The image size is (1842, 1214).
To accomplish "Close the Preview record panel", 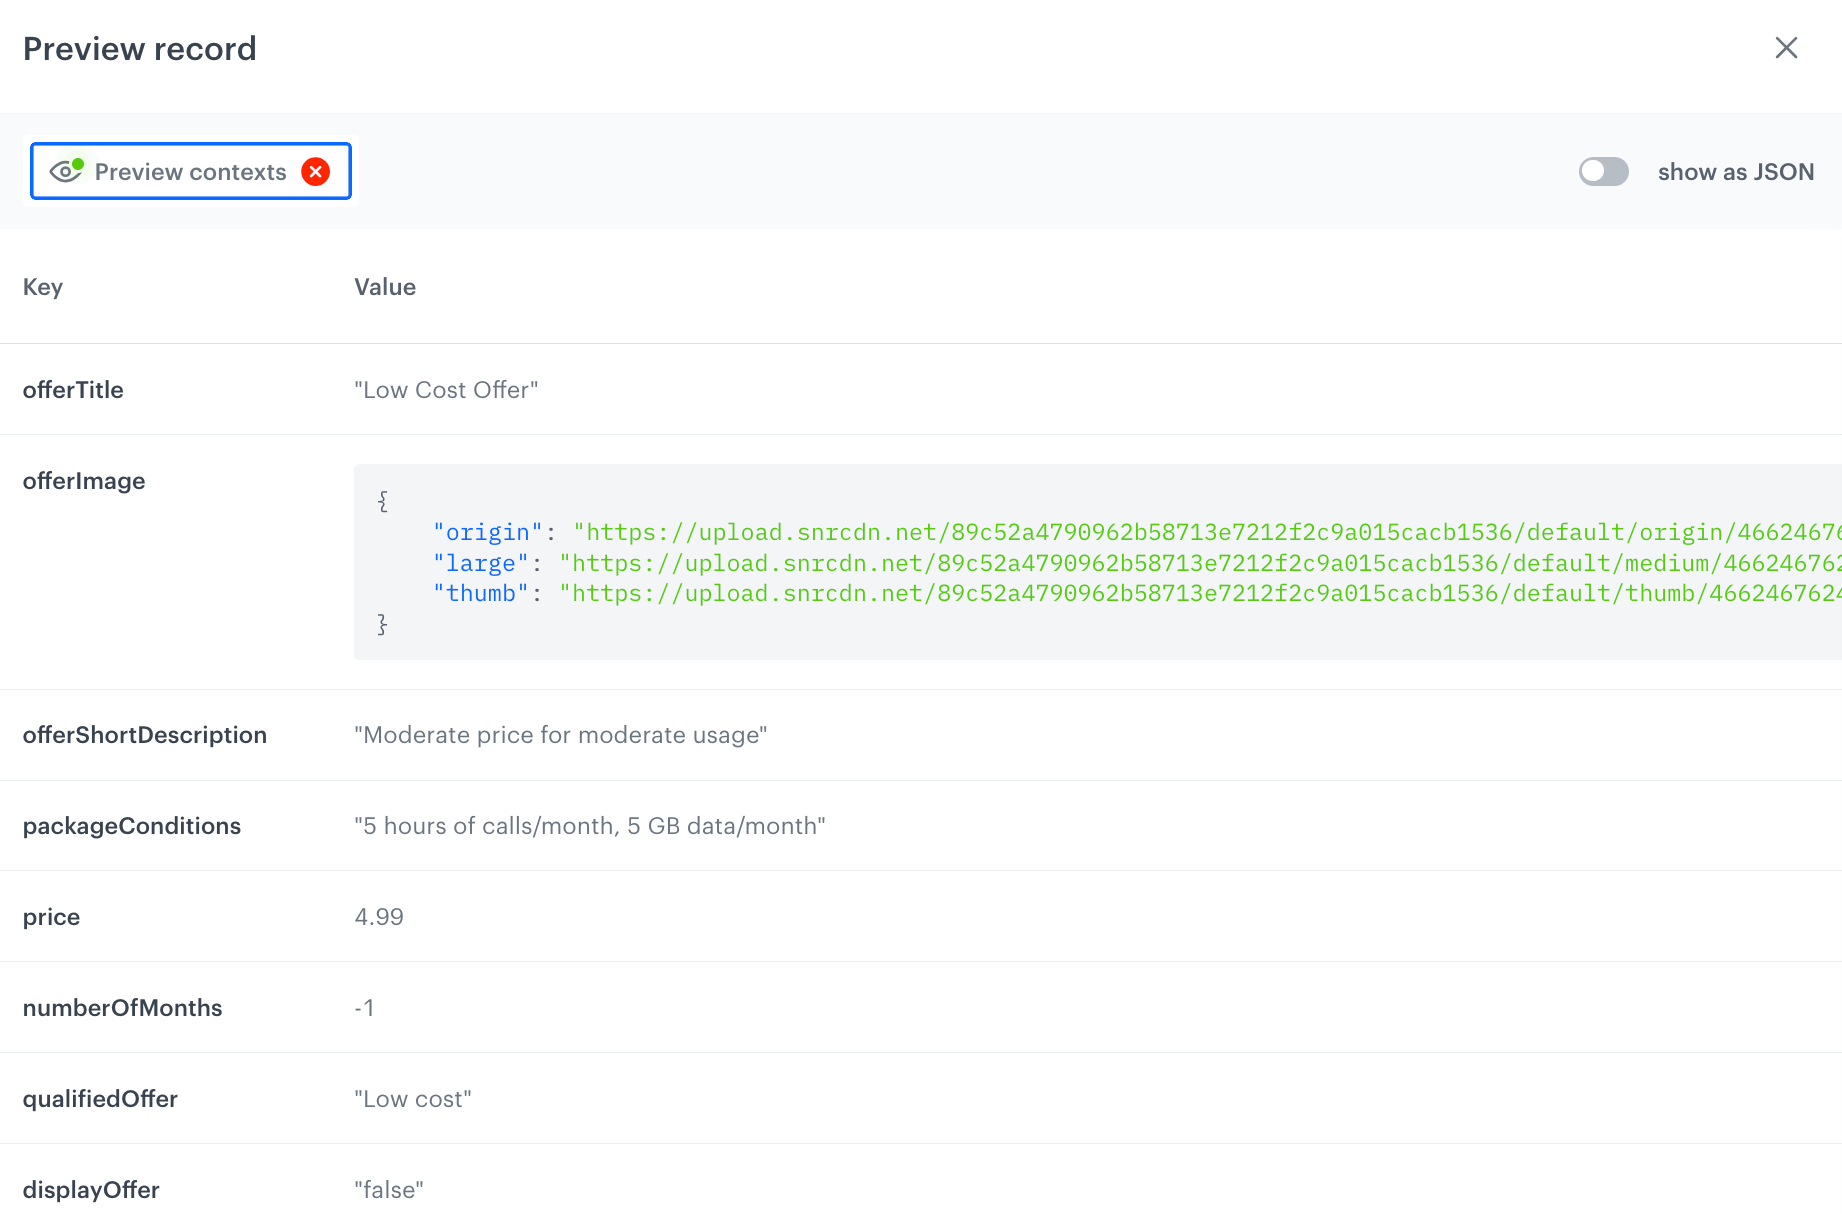I will tap(1786, 48).
